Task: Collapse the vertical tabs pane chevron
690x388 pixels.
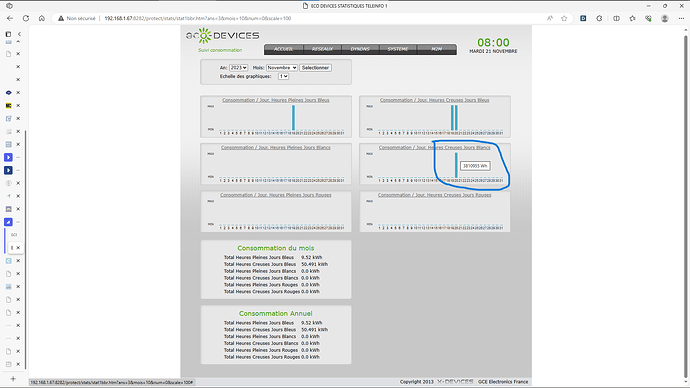Action: pyautogui.click(x=19, y=34)
